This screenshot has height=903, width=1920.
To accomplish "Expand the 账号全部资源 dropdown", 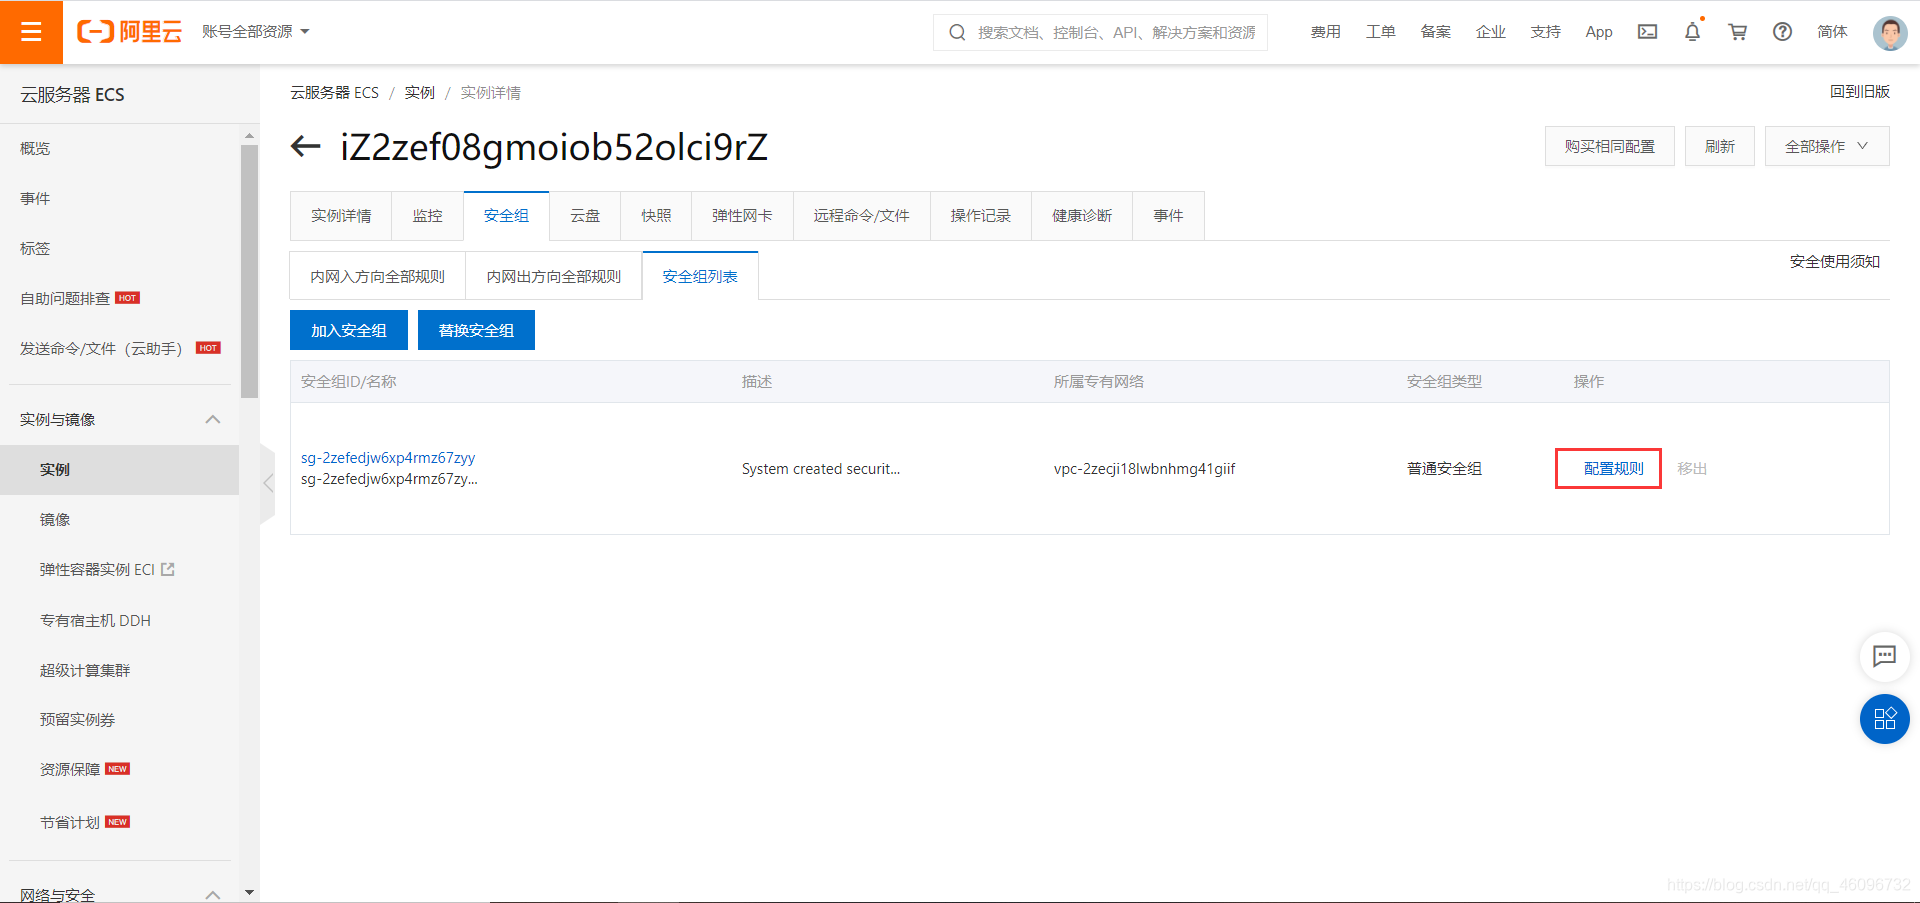I will point(256,32).
